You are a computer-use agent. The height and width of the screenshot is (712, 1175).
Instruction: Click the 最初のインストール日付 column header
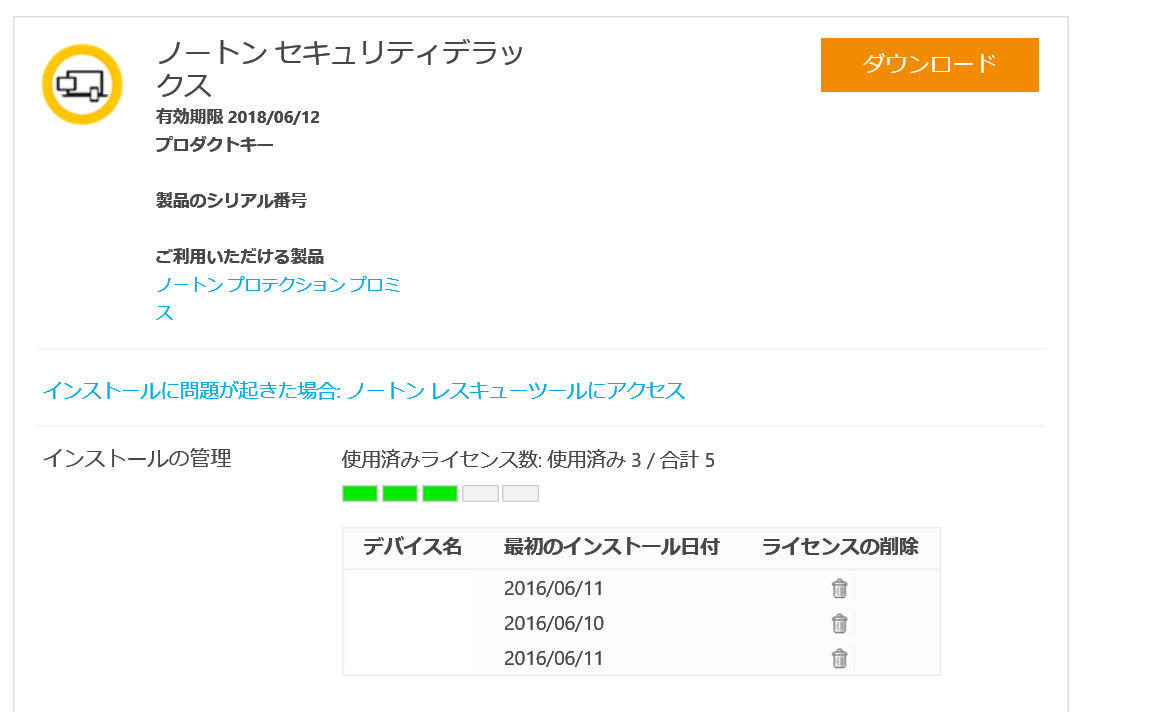[611, 547]
